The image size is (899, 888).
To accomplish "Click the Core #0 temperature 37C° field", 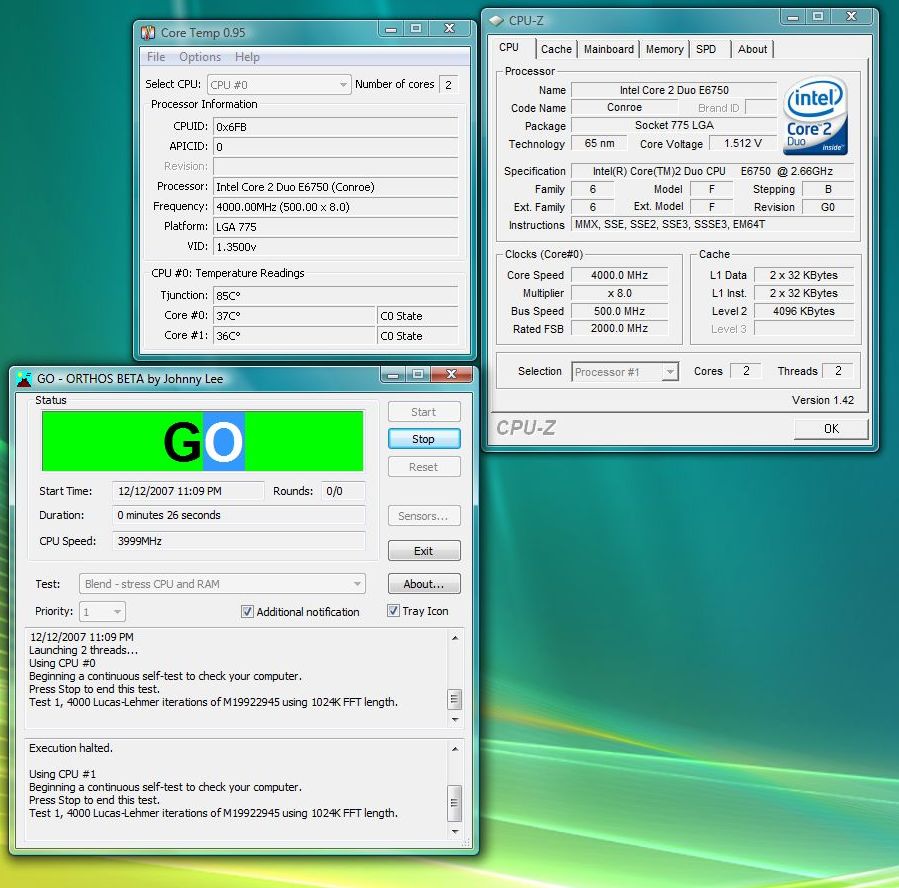I will 294,316.
